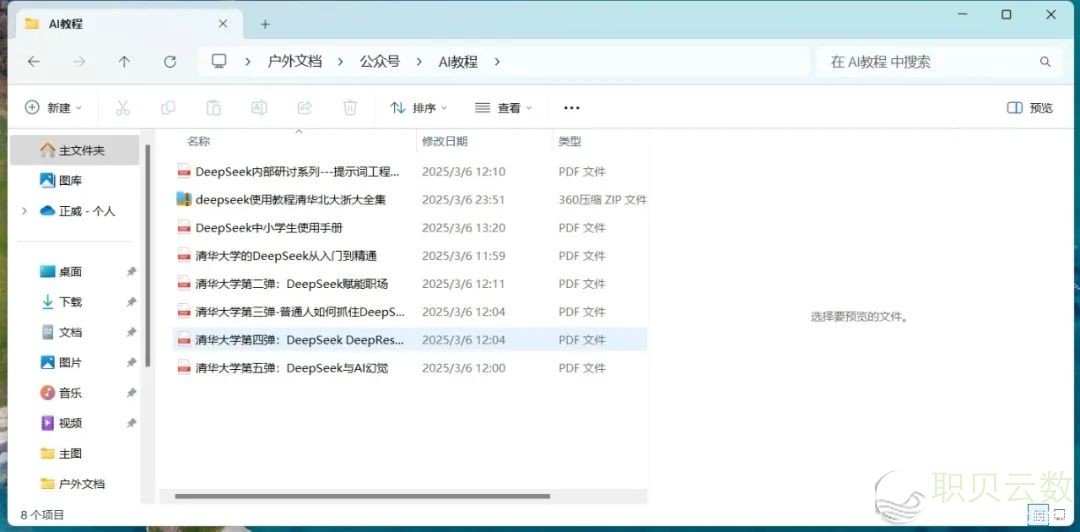Click AI教程 in breadcrumb path
Image resolution: width=1080 pixels, height=532 pixels.
(458, 61)
